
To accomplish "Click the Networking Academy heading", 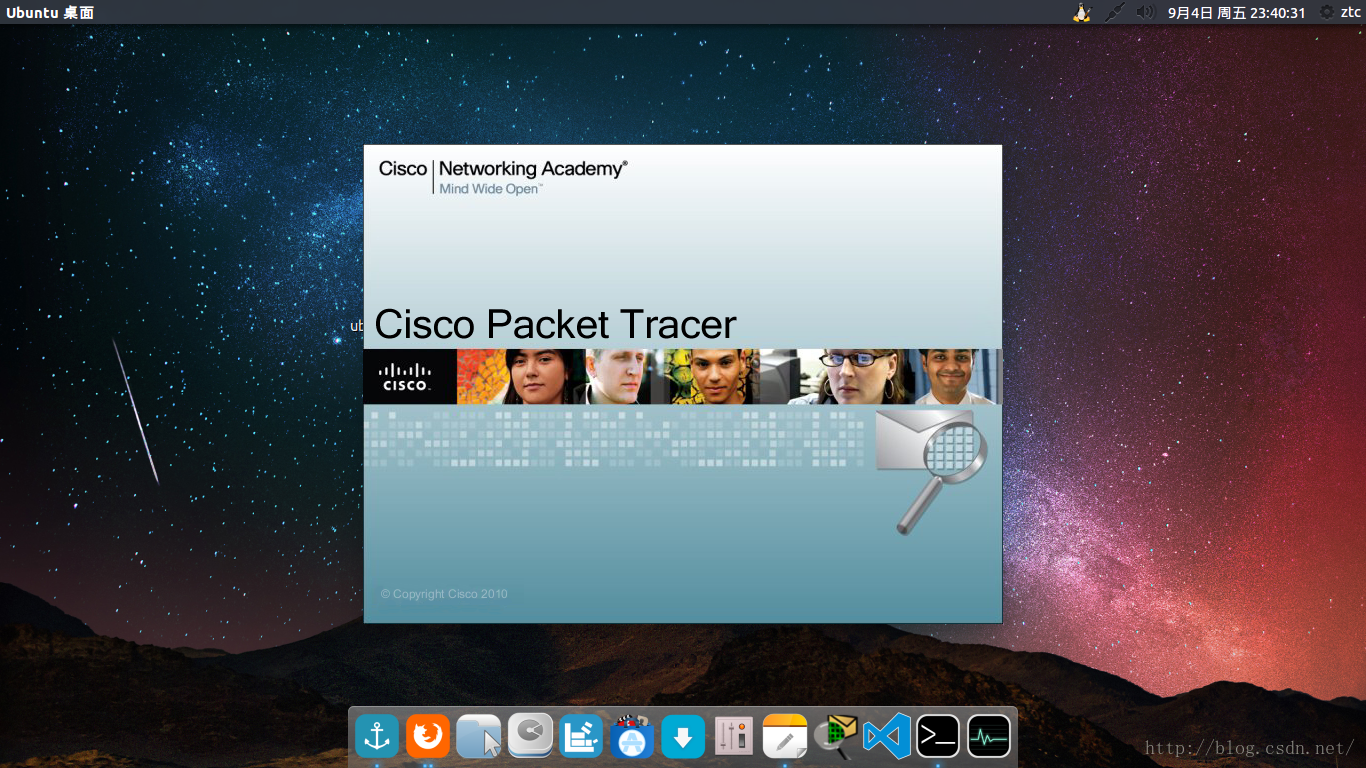I will (x=533, y=168).
